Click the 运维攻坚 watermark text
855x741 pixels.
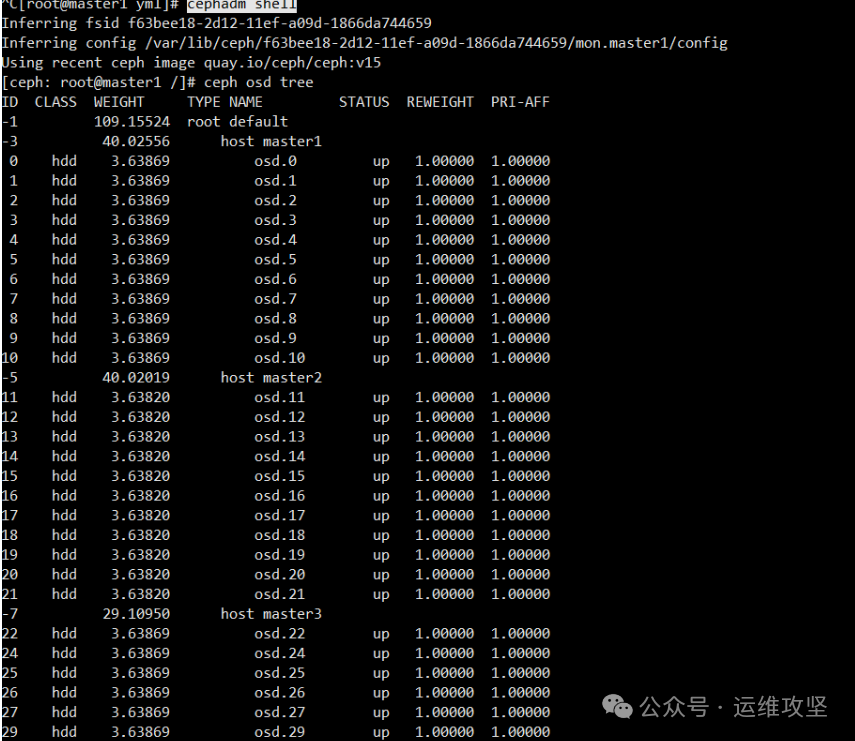(780, 707)
